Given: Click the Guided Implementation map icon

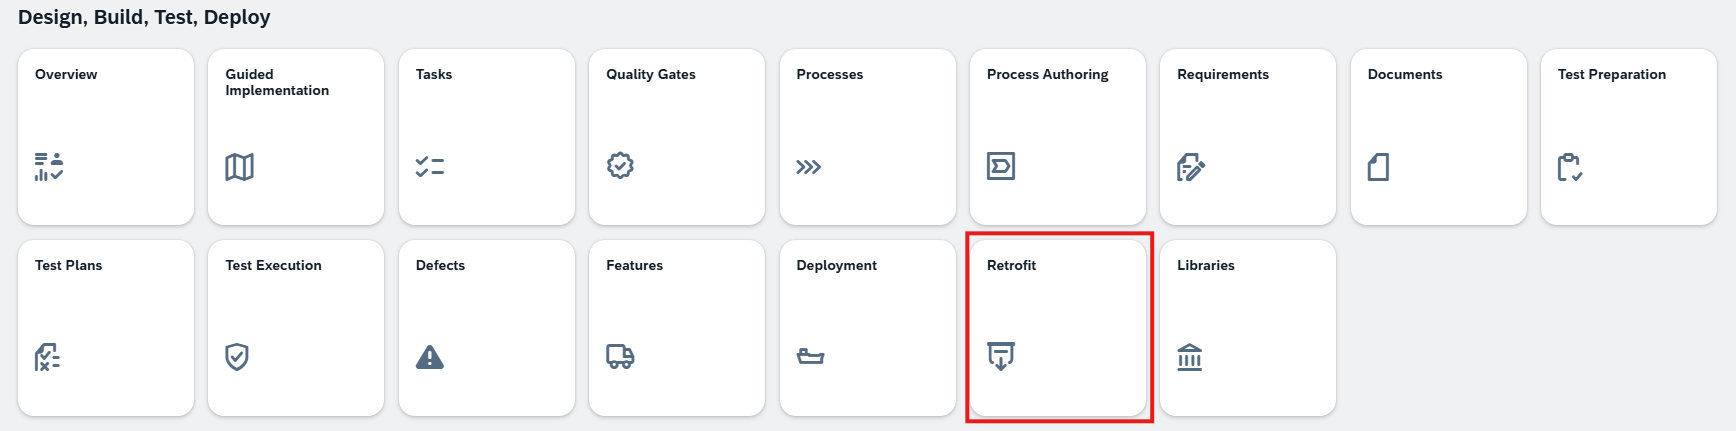Looking at the screenshot, I should click(239, 166).
